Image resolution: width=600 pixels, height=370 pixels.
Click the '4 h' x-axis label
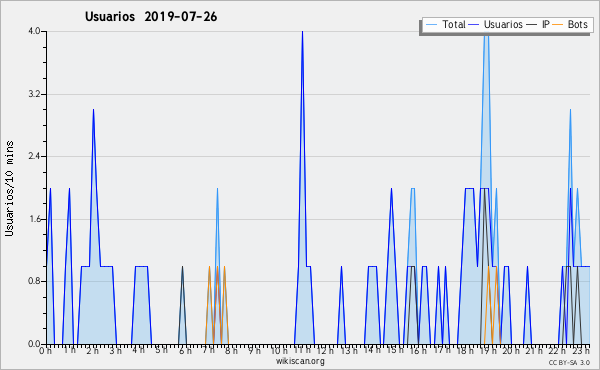[139, 350]
